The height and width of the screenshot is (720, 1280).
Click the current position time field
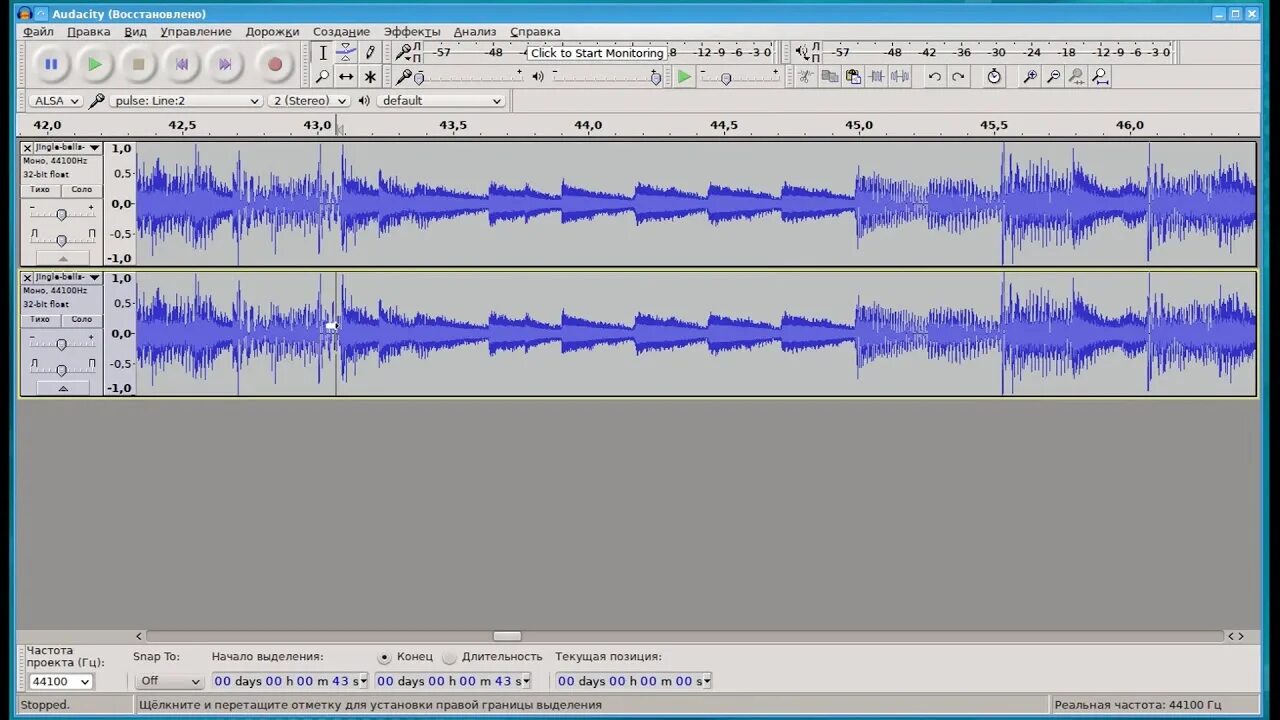[634, 681]
